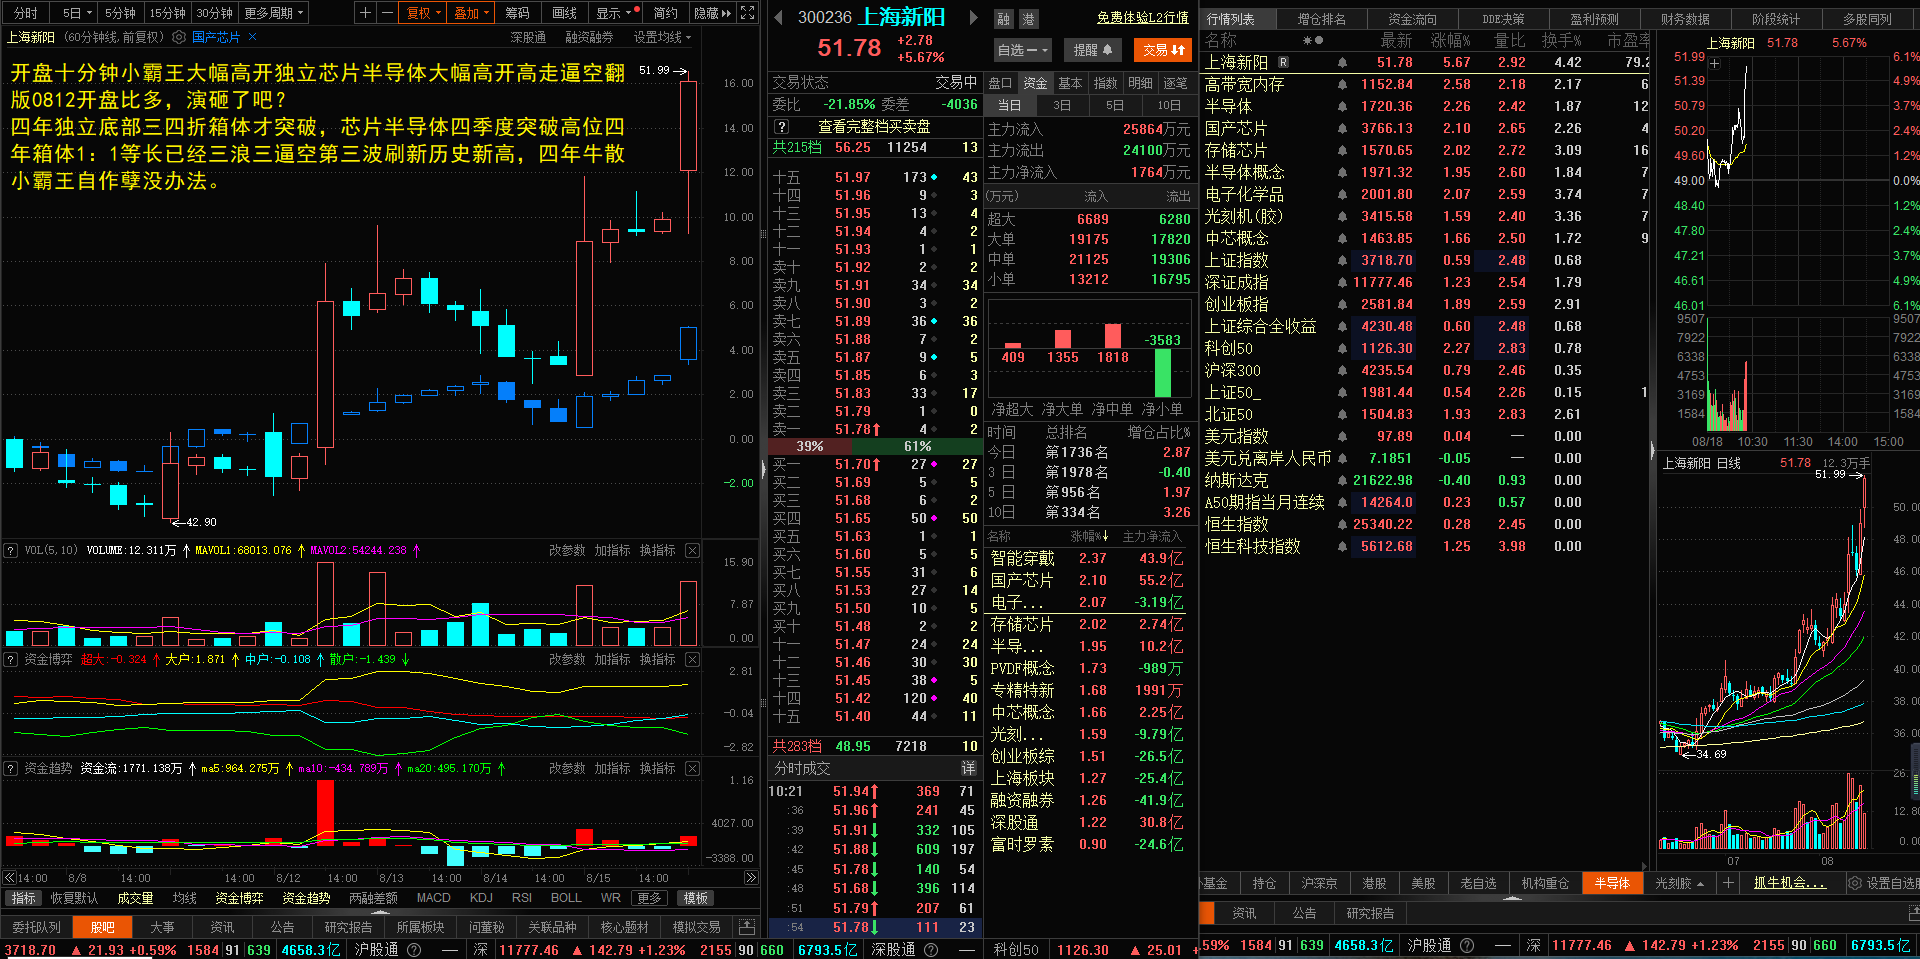This screenshot has height=959, width=1920.
Task: Select 国产芯片 row in quote list
Action: (x=1425, y=128)
